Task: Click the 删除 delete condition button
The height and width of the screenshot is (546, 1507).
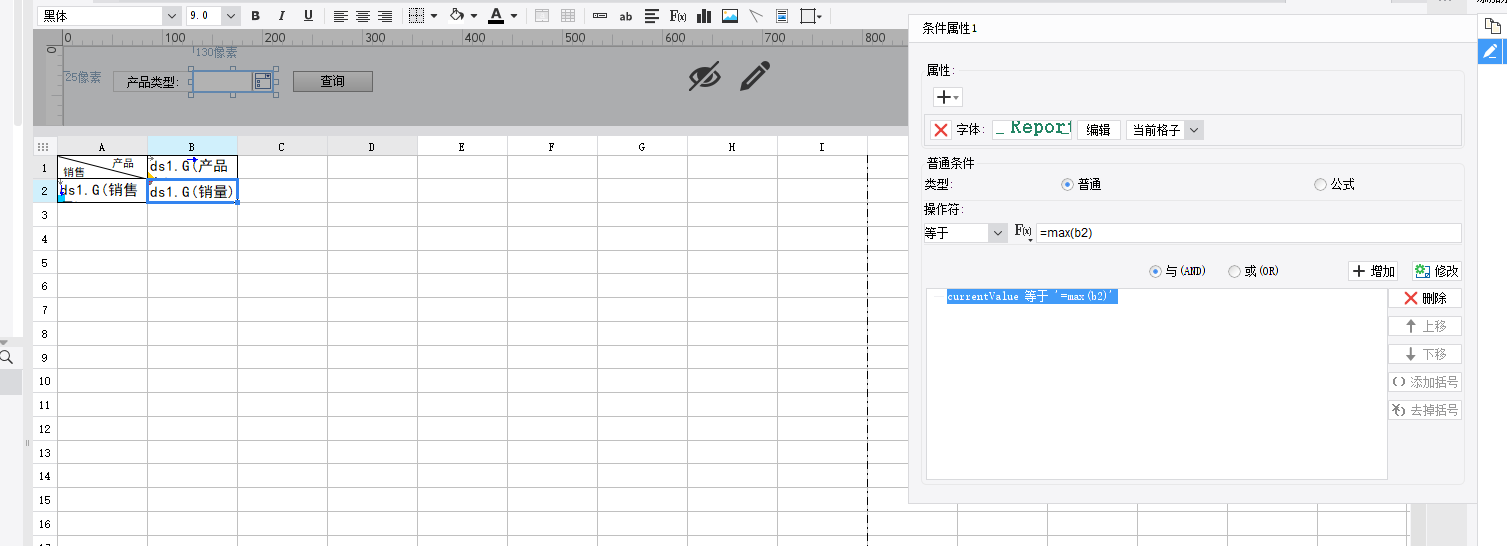Action: click(1425, 298)
